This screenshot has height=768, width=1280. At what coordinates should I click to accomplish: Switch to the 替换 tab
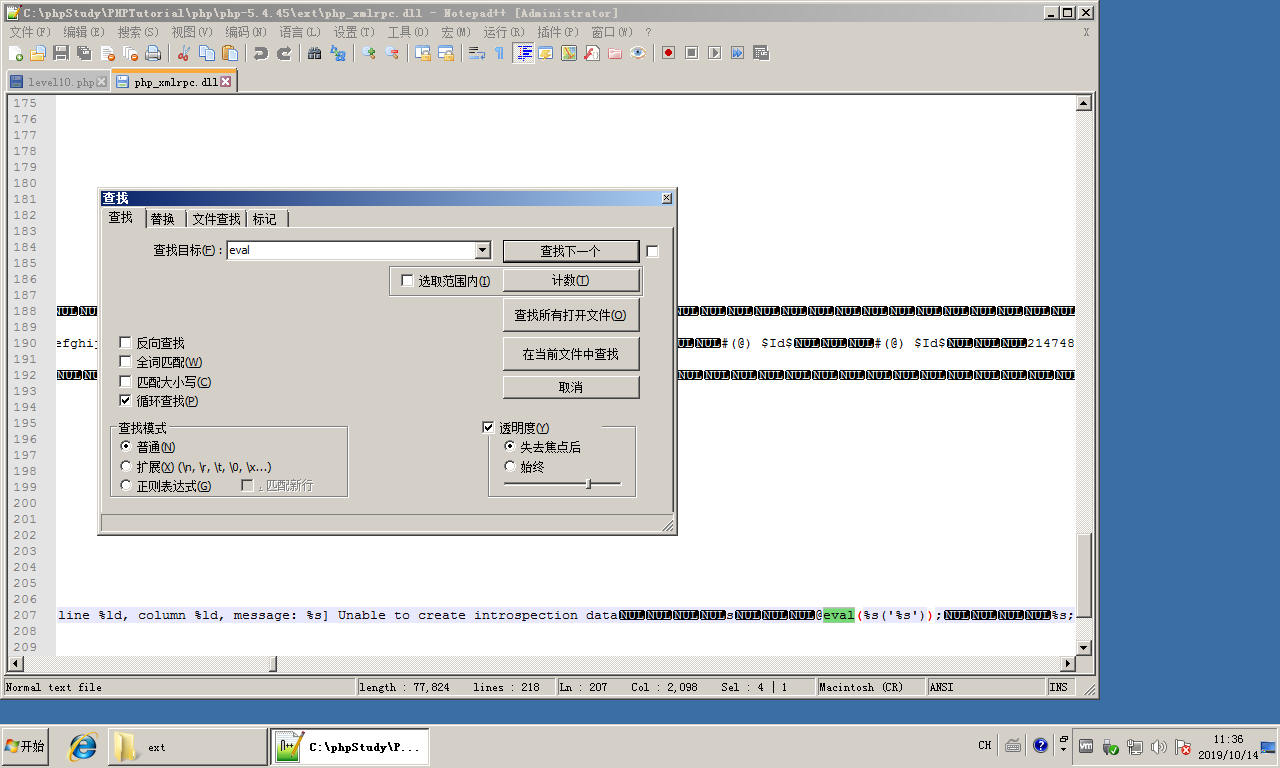[x=162, y=219]
